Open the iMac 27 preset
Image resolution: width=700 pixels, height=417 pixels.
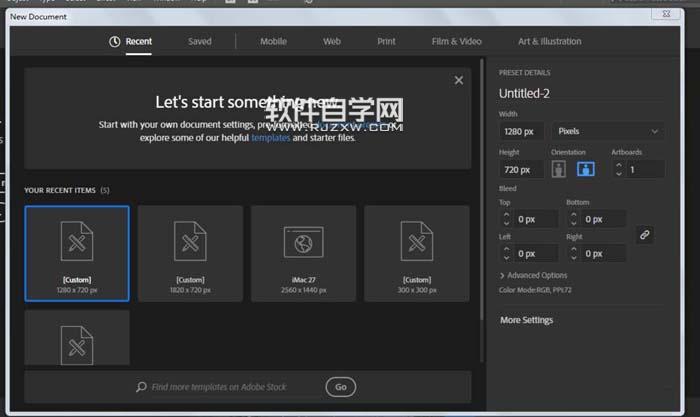tap(303, 253)
